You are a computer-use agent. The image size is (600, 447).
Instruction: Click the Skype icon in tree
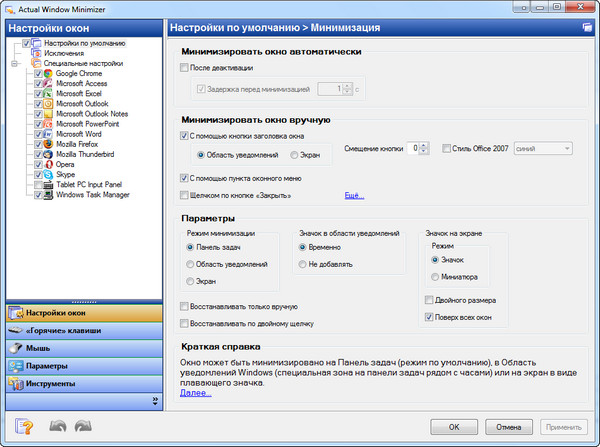(x=48, y=175)
